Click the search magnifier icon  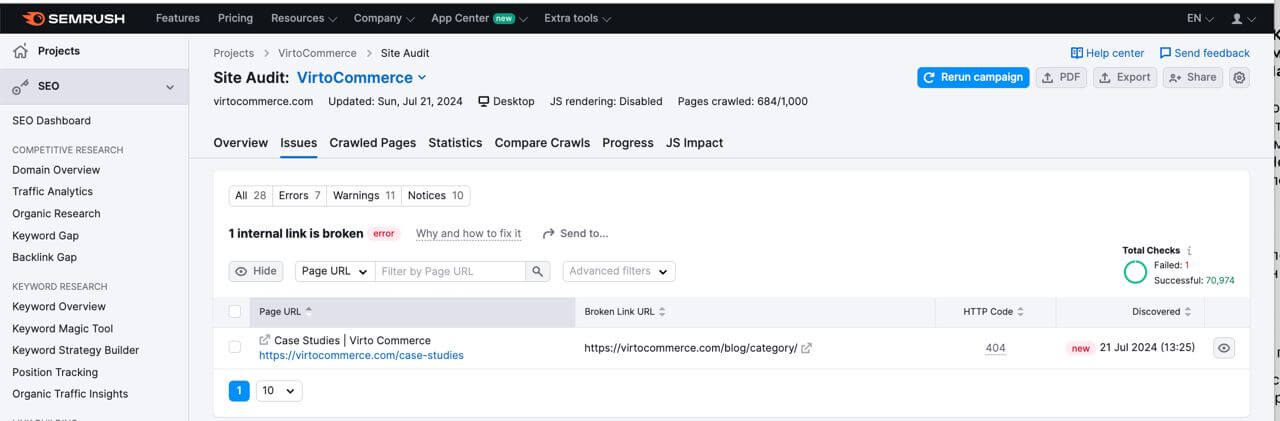point(538,271)
